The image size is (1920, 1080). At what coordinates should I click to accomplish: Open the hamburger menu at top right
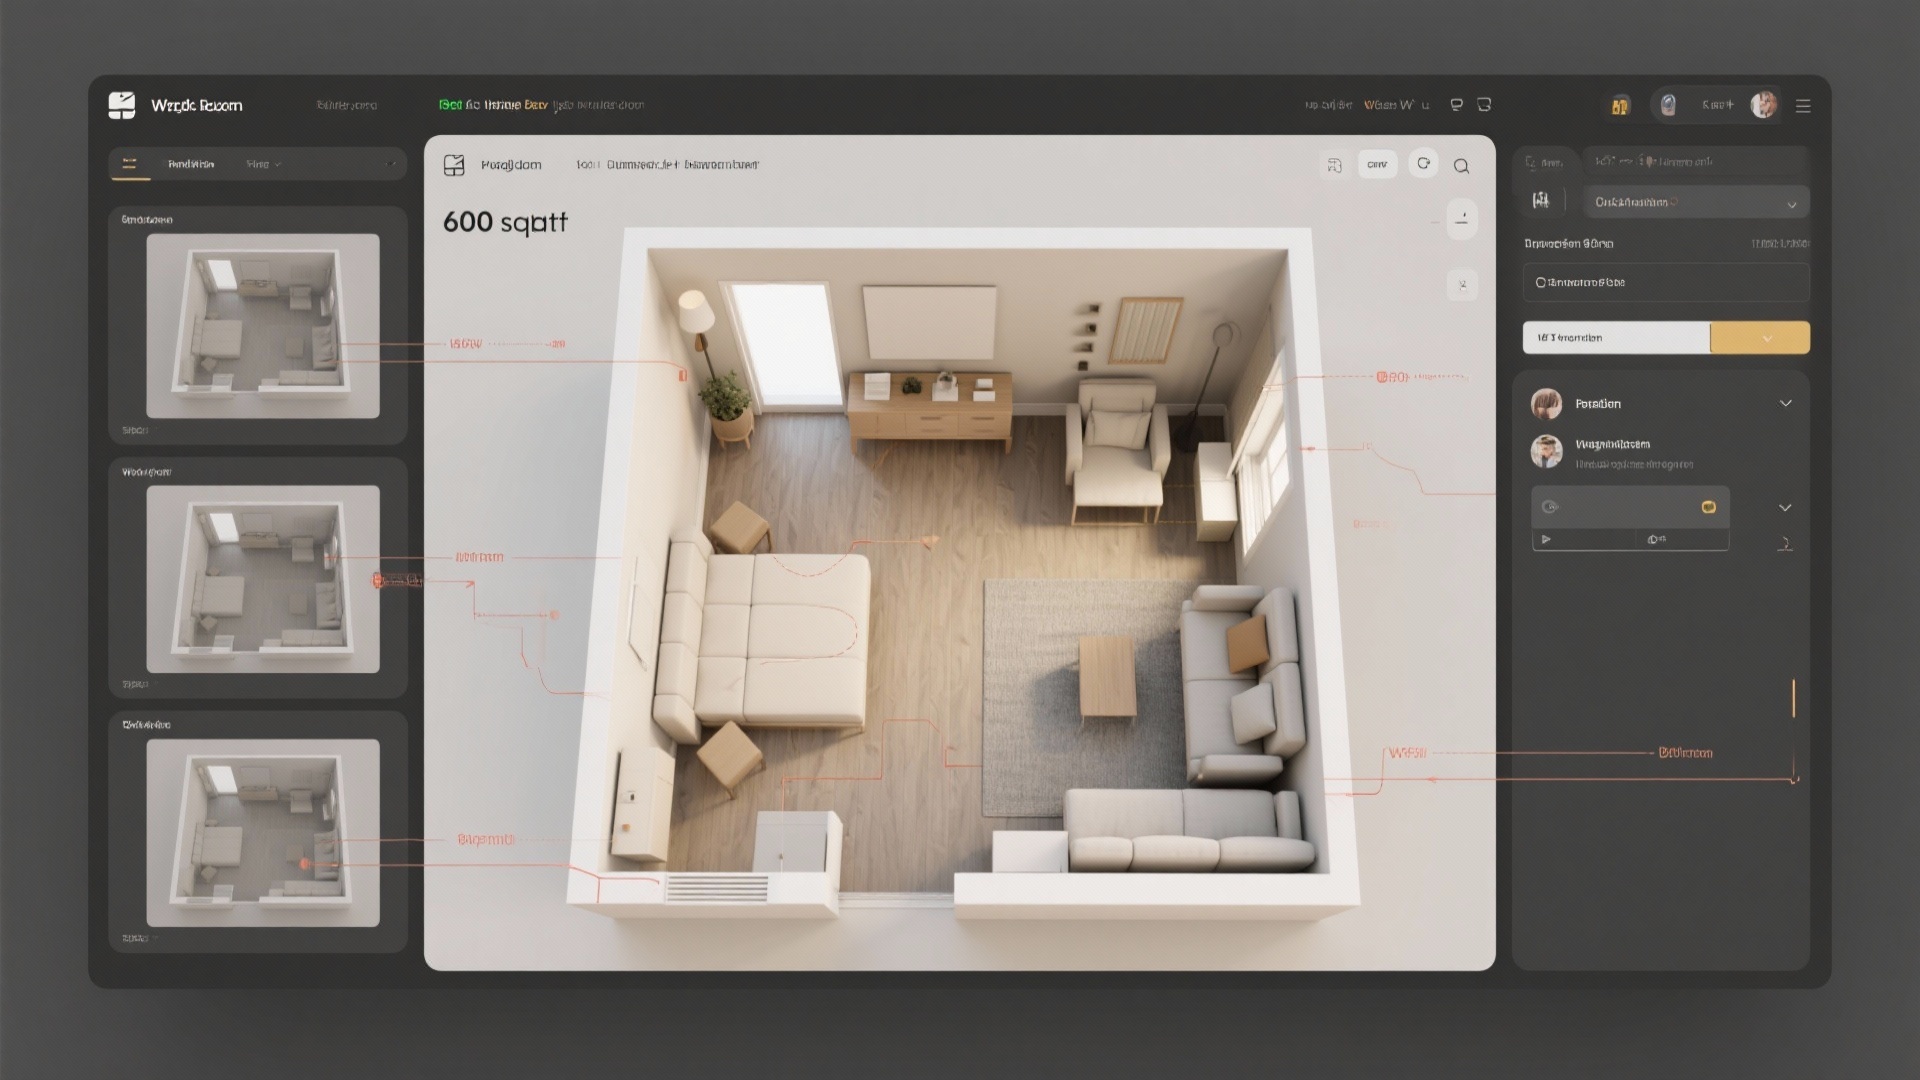(1803, 106)
